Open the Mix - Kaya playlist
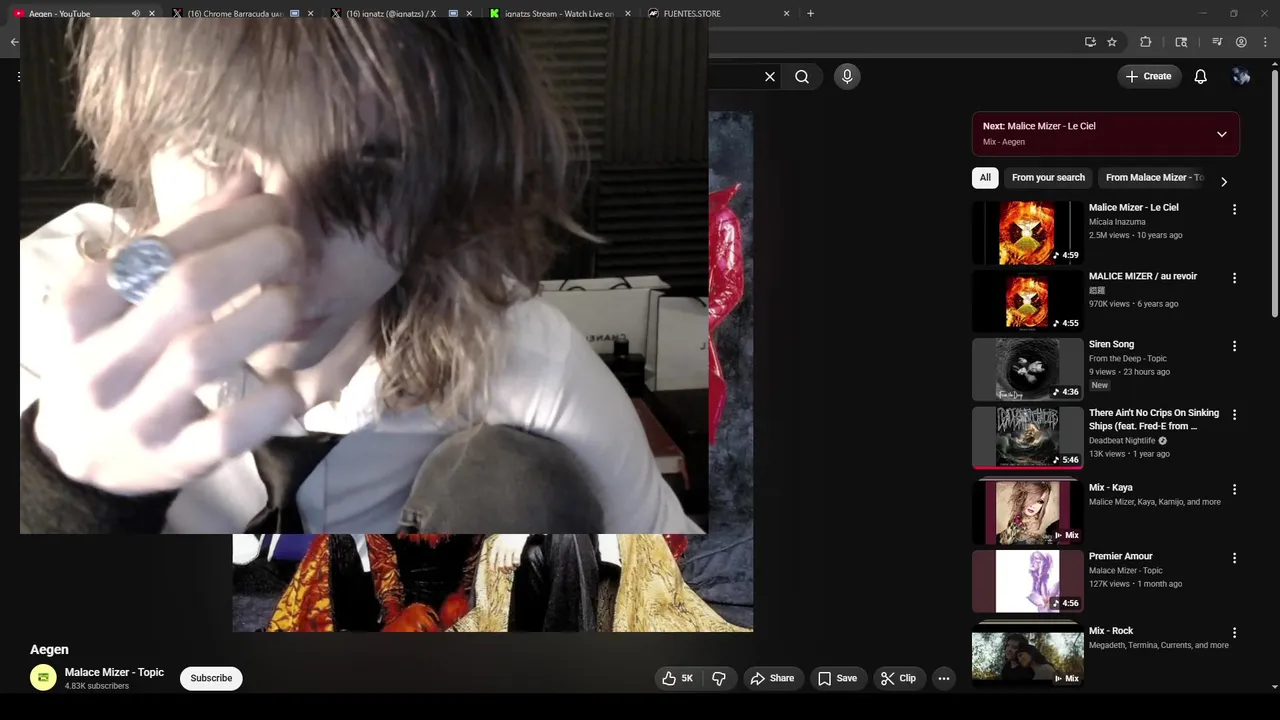 click(1027, 511)
